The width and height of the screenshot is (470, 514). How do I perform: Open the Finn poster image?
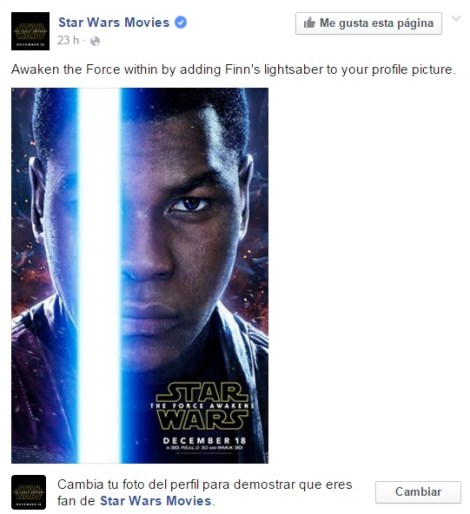[140, 276]
